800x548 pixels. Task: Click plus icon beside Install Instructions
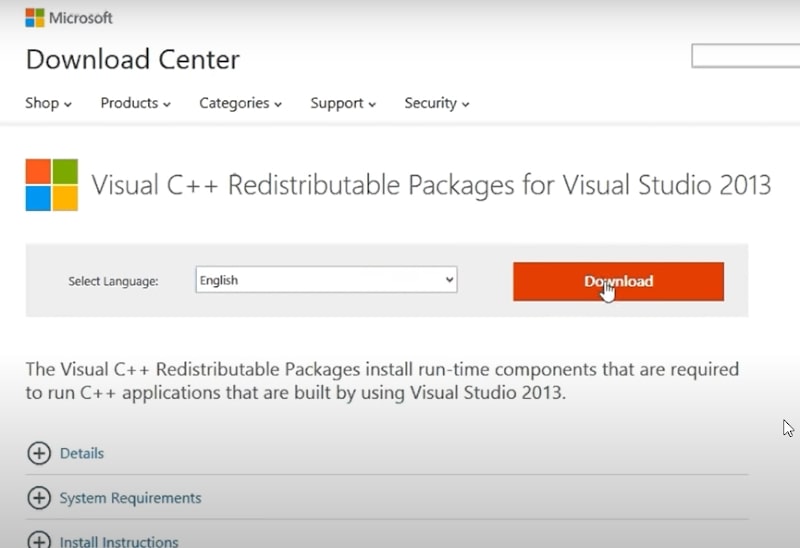point(39,540)
